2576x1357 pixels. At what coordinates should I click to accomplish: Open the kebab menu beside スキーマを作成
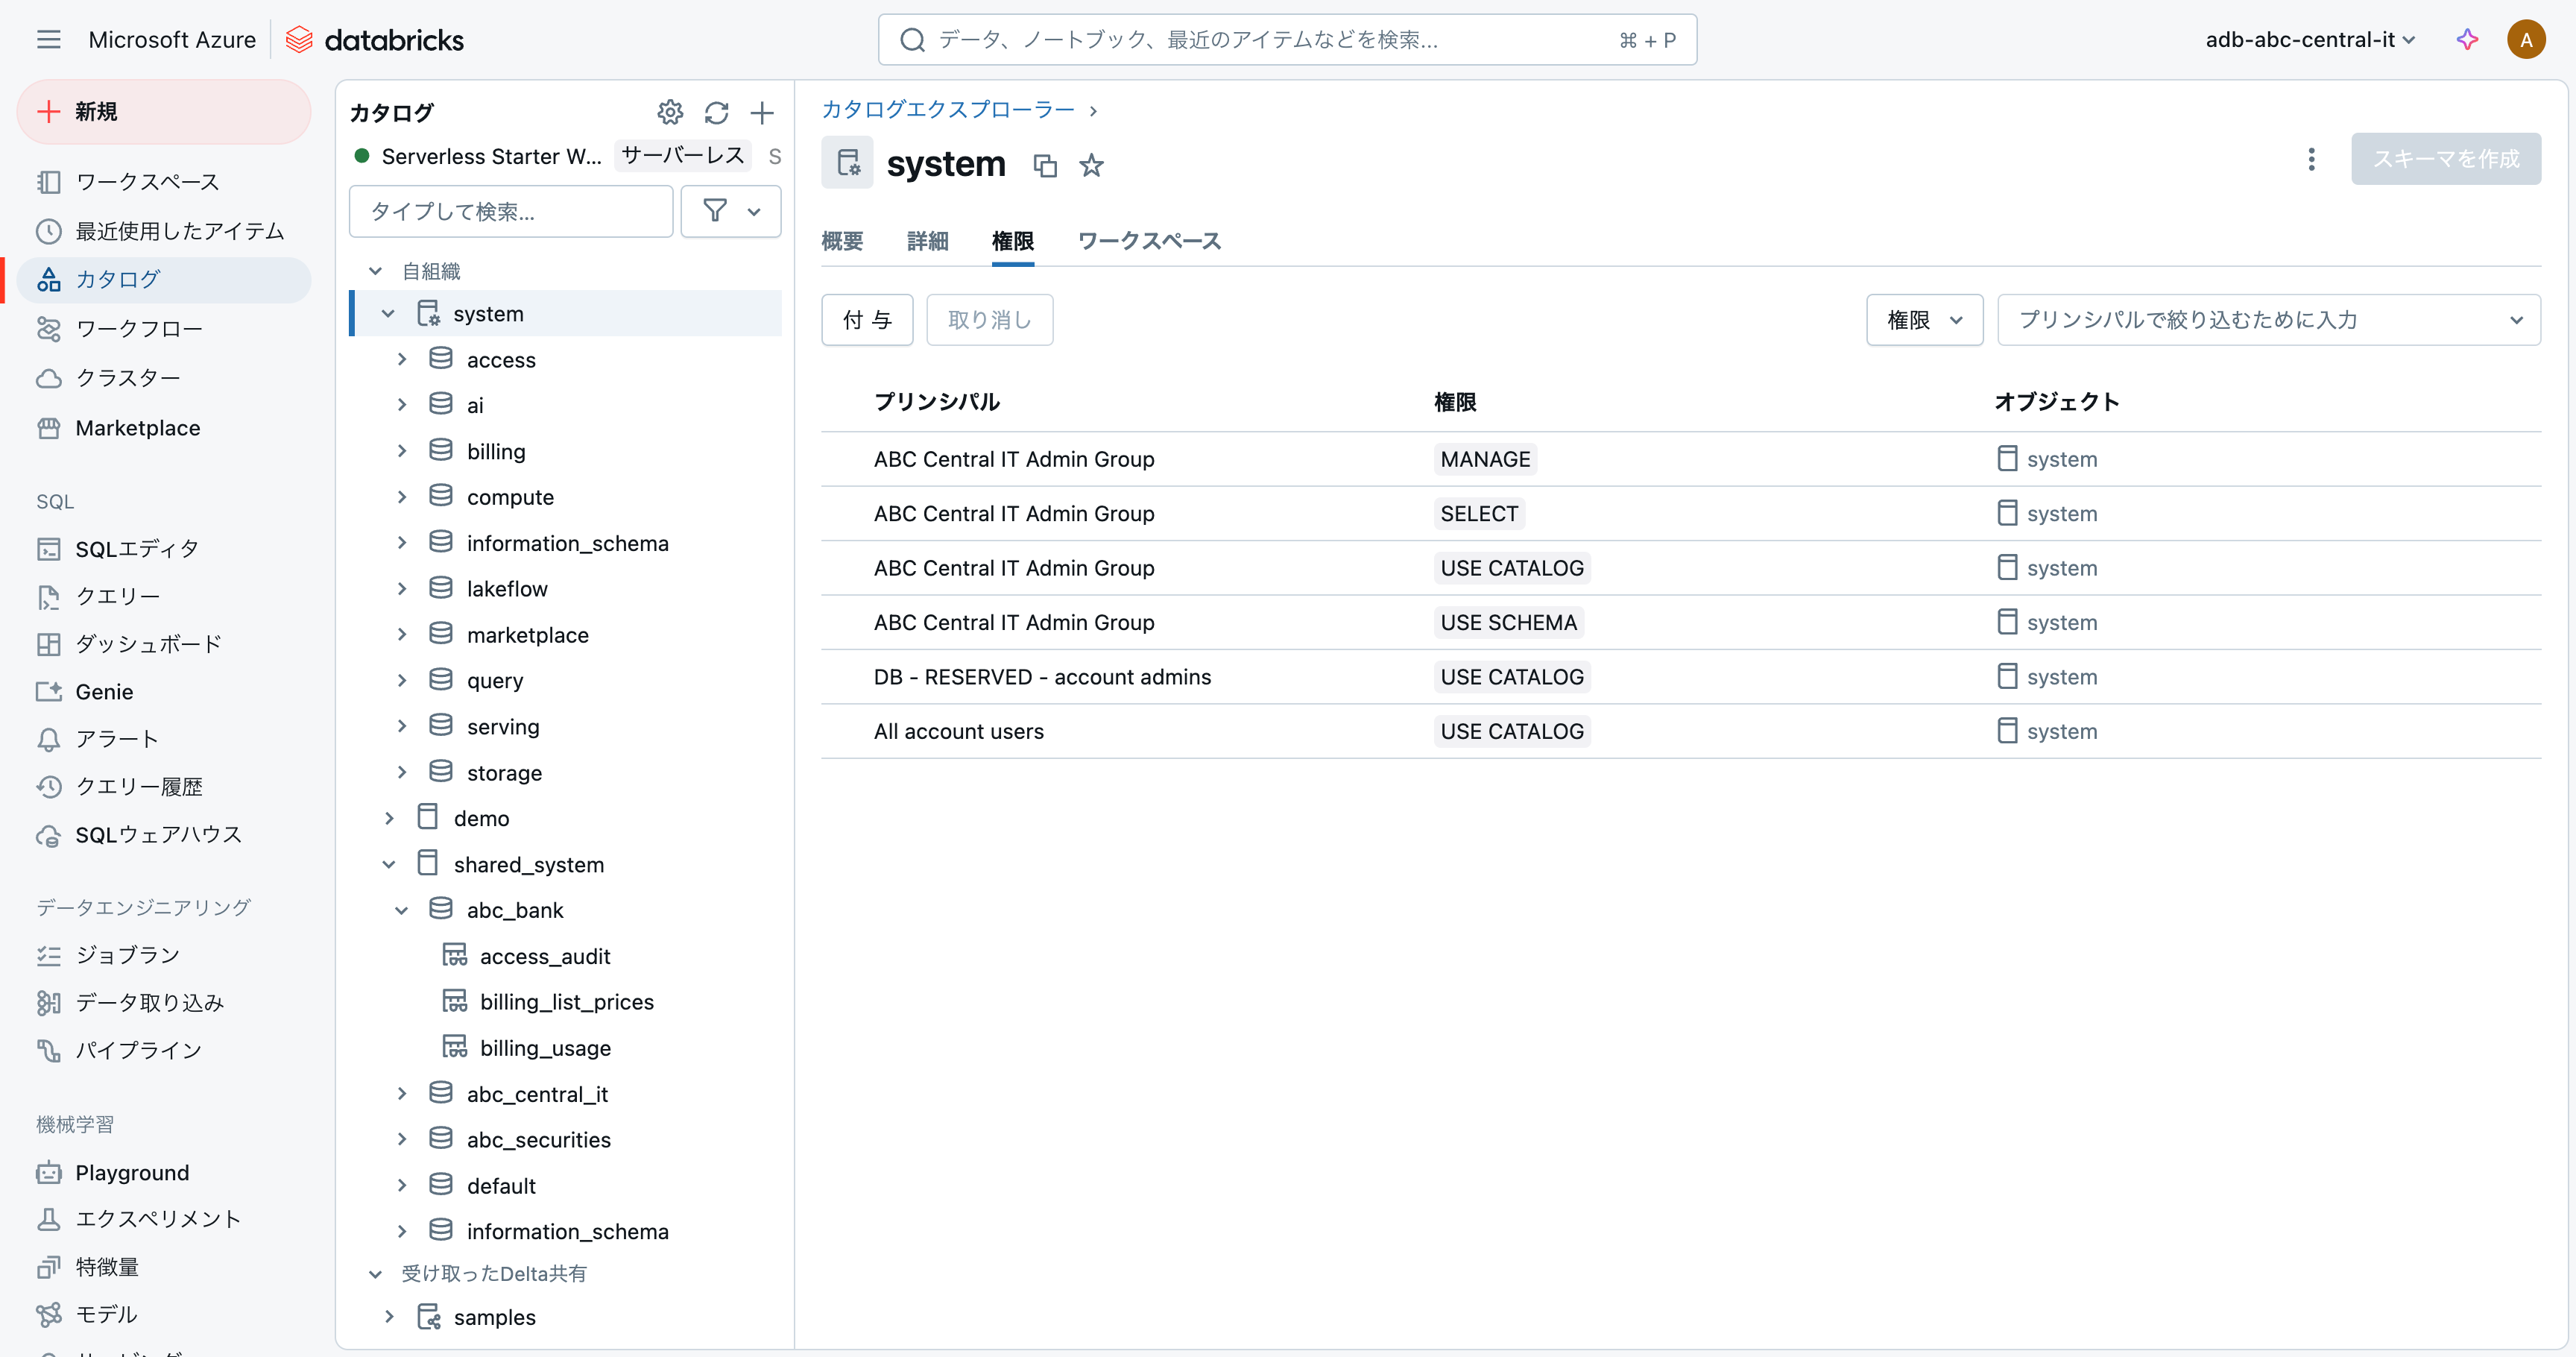[2311, 159]
